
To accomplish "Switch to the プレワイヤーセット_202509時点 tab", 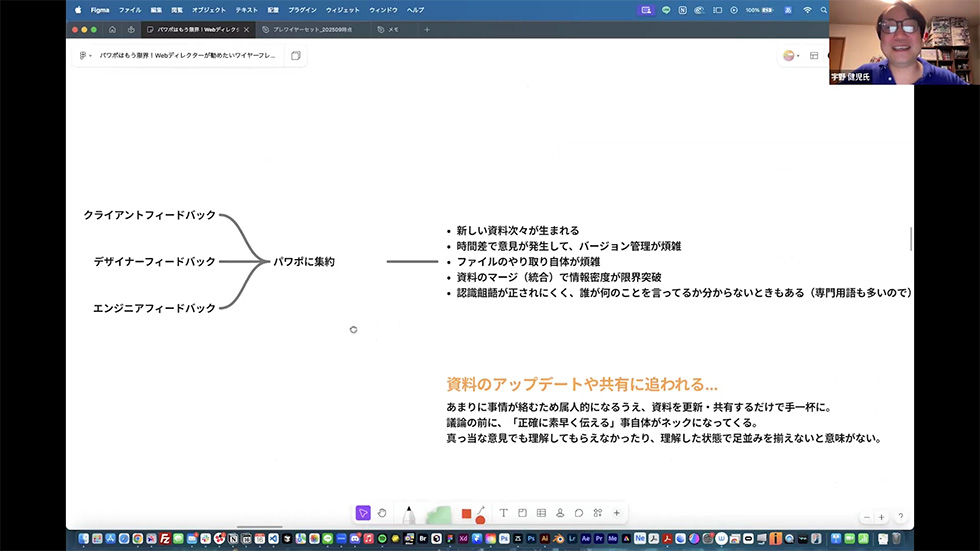I will (x=312, y=29).
